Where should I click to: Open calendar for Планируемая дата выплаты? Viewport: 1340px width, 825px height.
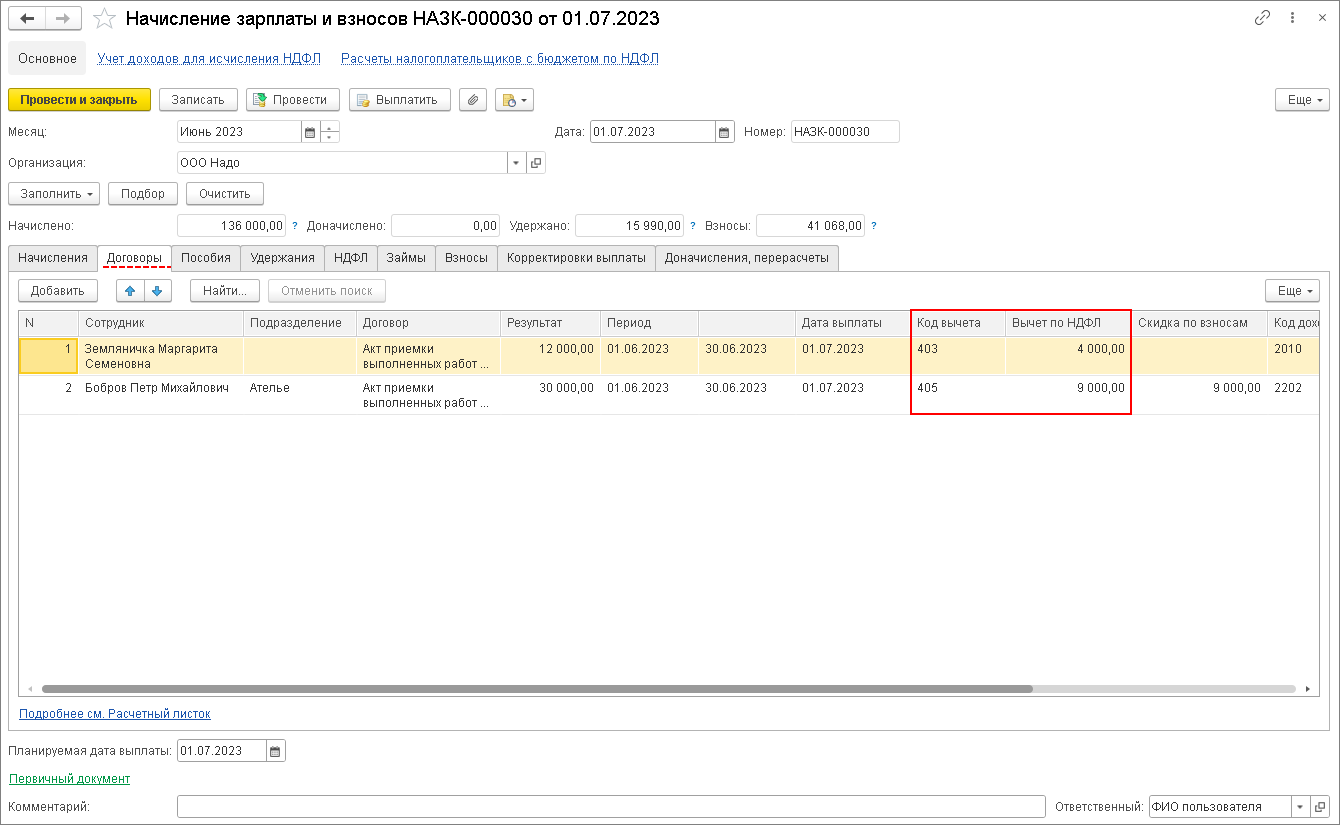[276, 751]
